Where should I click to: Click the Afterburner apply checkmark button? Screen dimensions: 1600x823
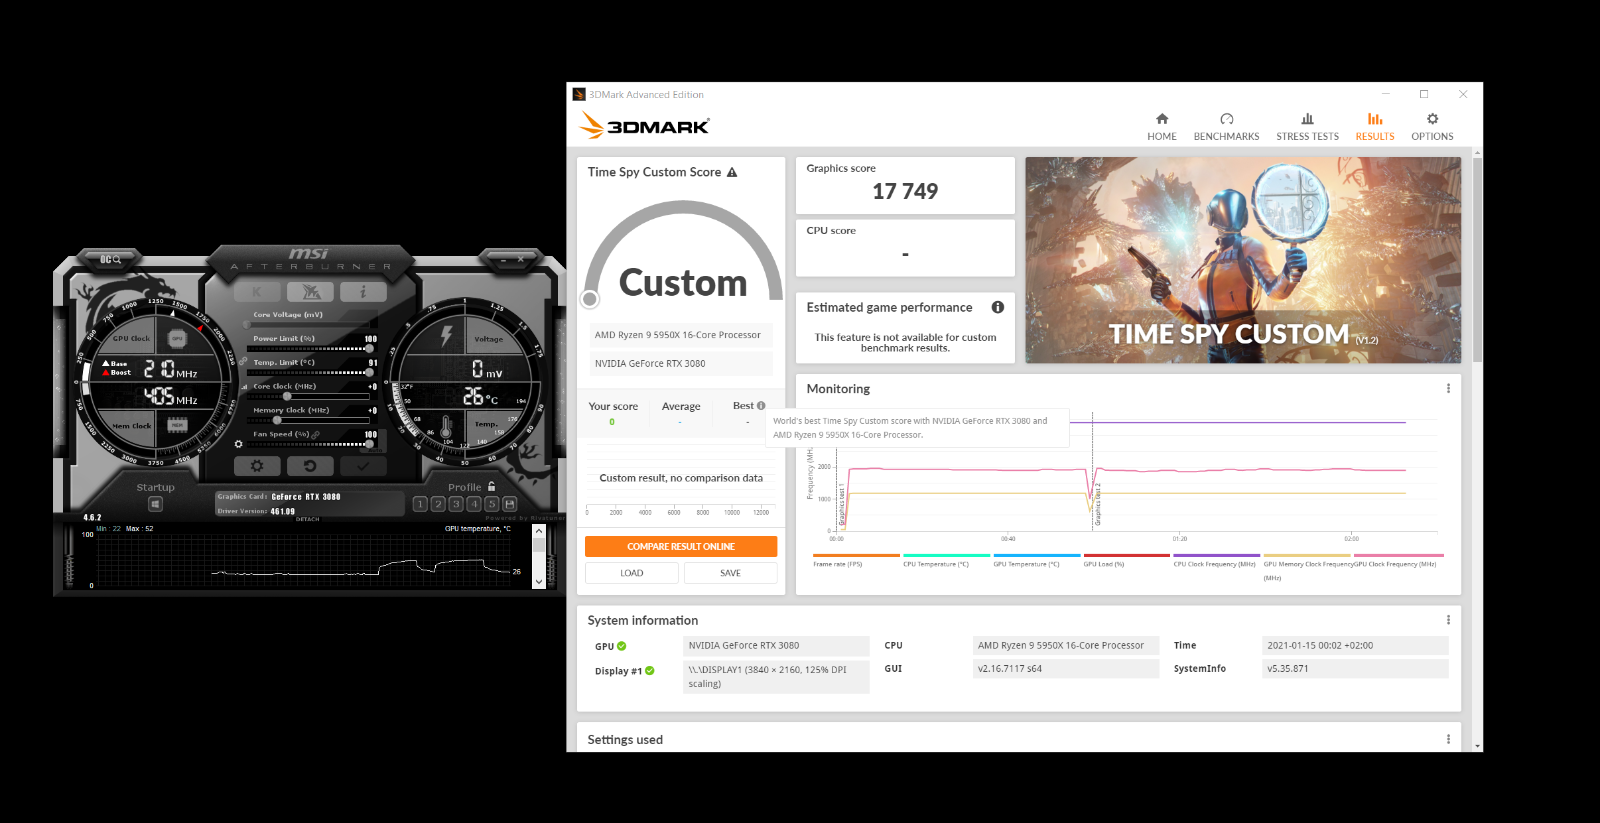(x=363, y=466)
